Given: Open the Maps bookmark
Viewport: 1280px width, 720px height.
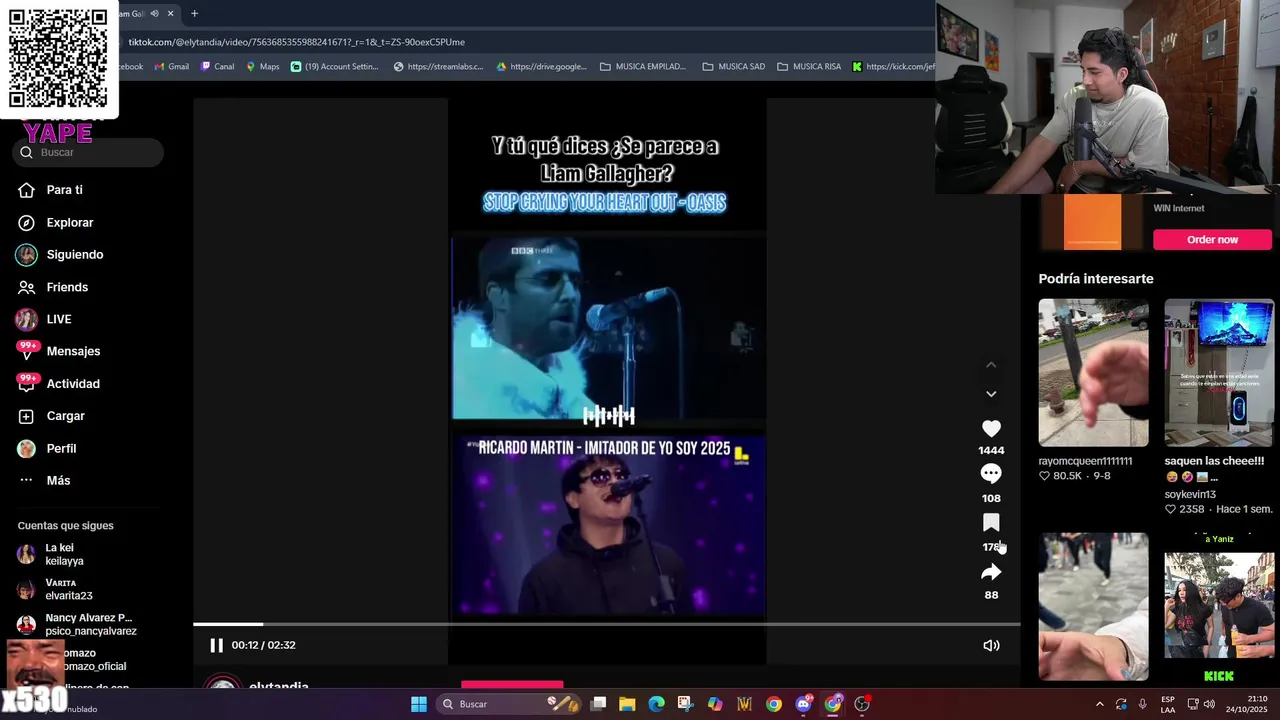Looking at the screenshot, I should [x=262, y=67].
